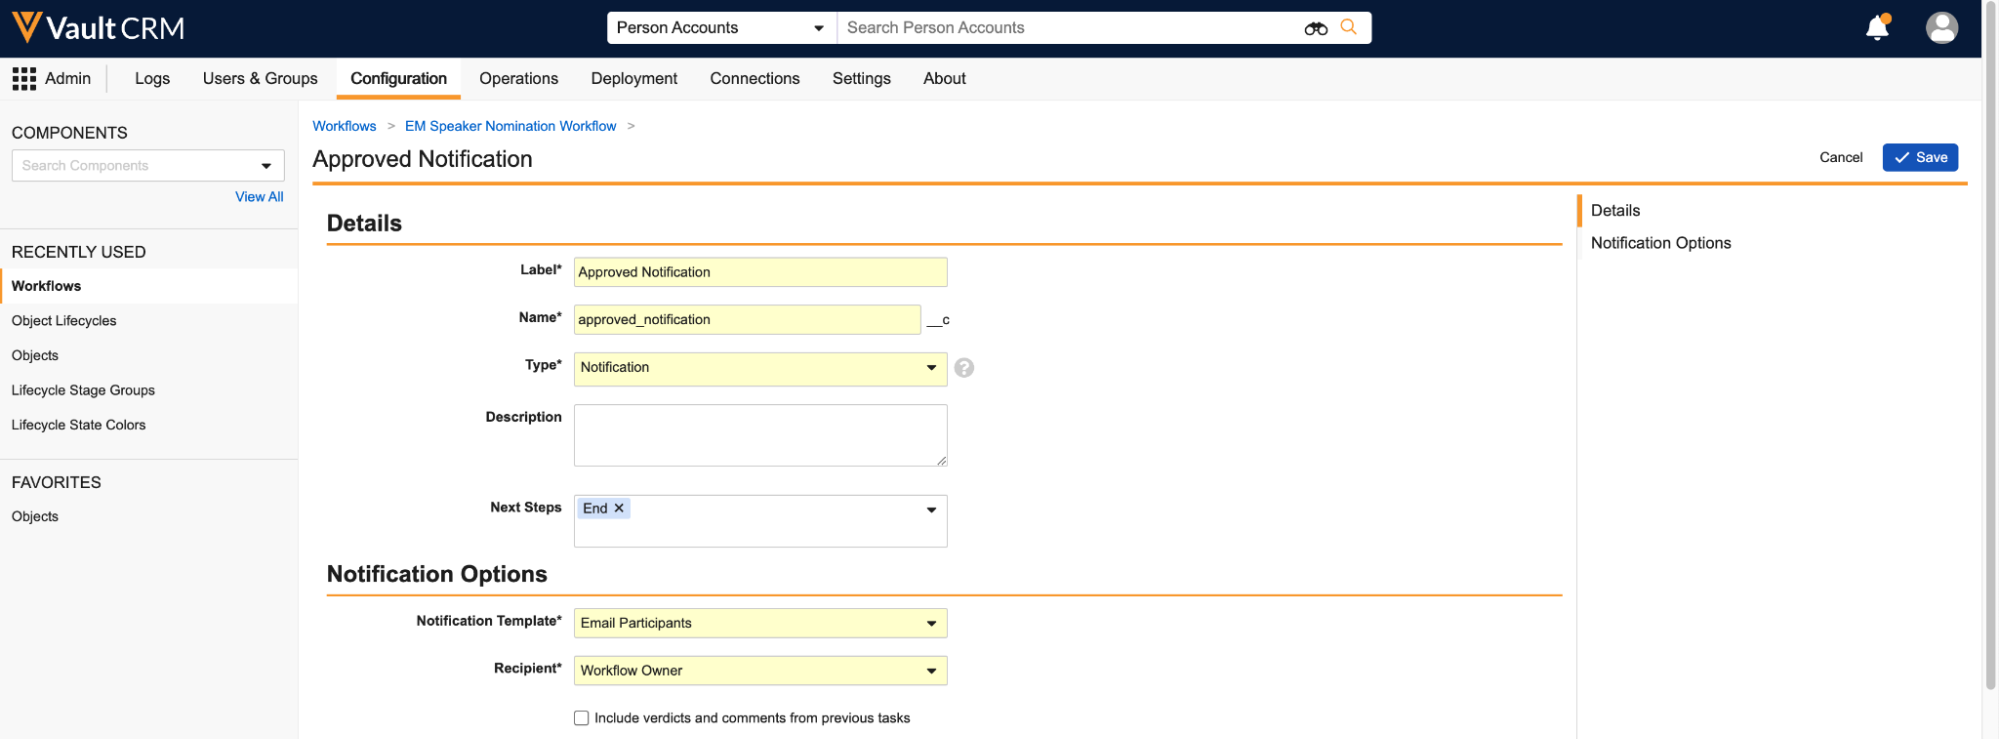Click the orange magnifier search icon

pos(1349,28)
